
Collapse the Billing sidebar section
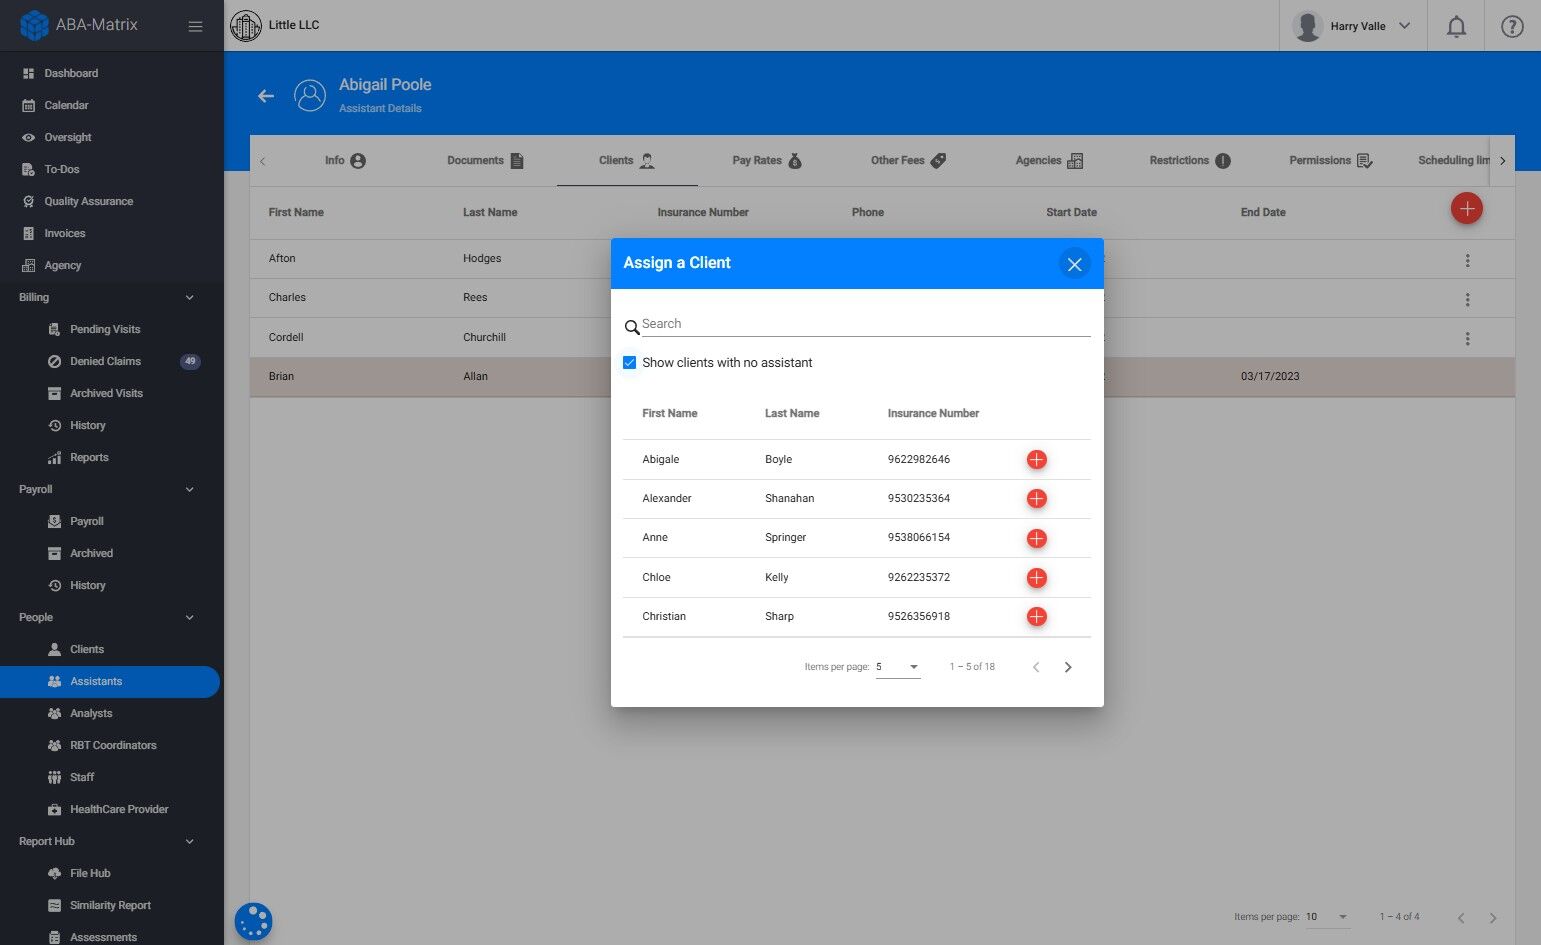(189, 297)
